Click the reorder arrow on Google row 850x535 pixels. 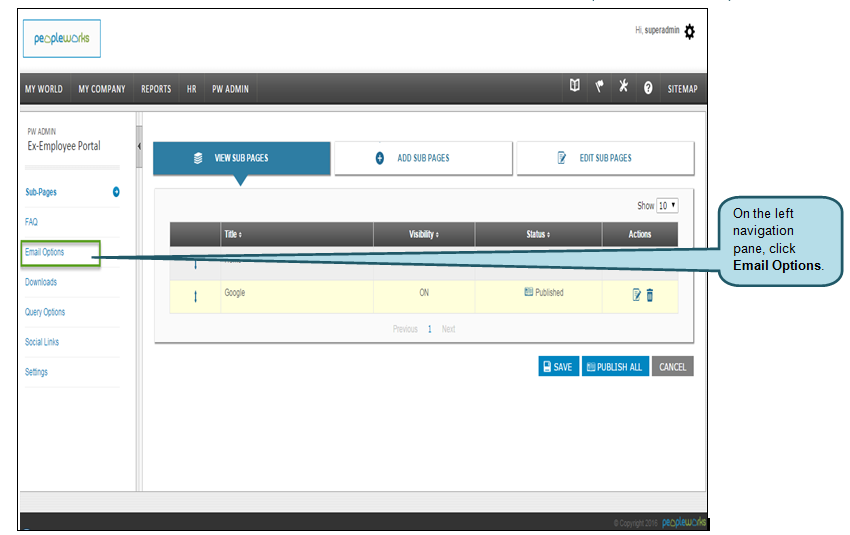click(195, 296)
